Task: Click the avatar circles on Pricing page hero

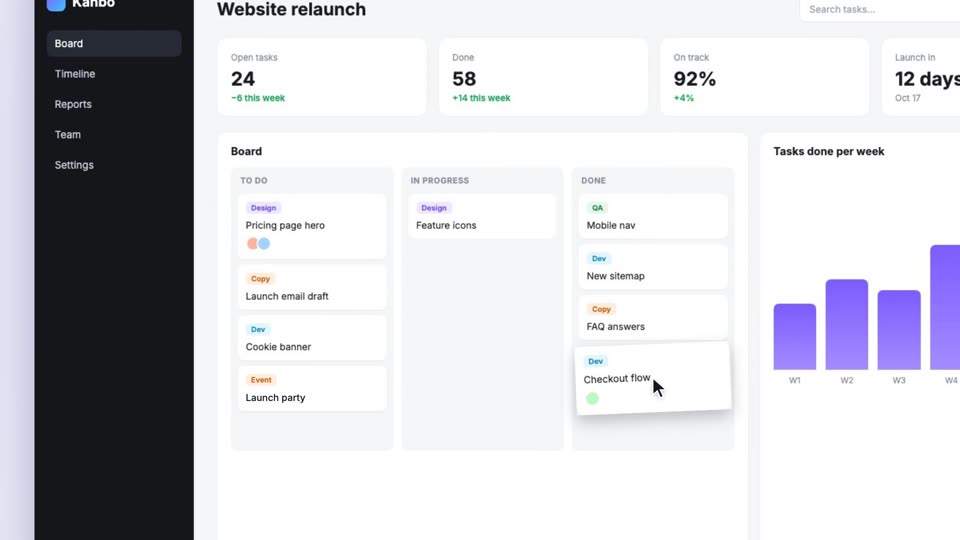Action: pos(258,244)
